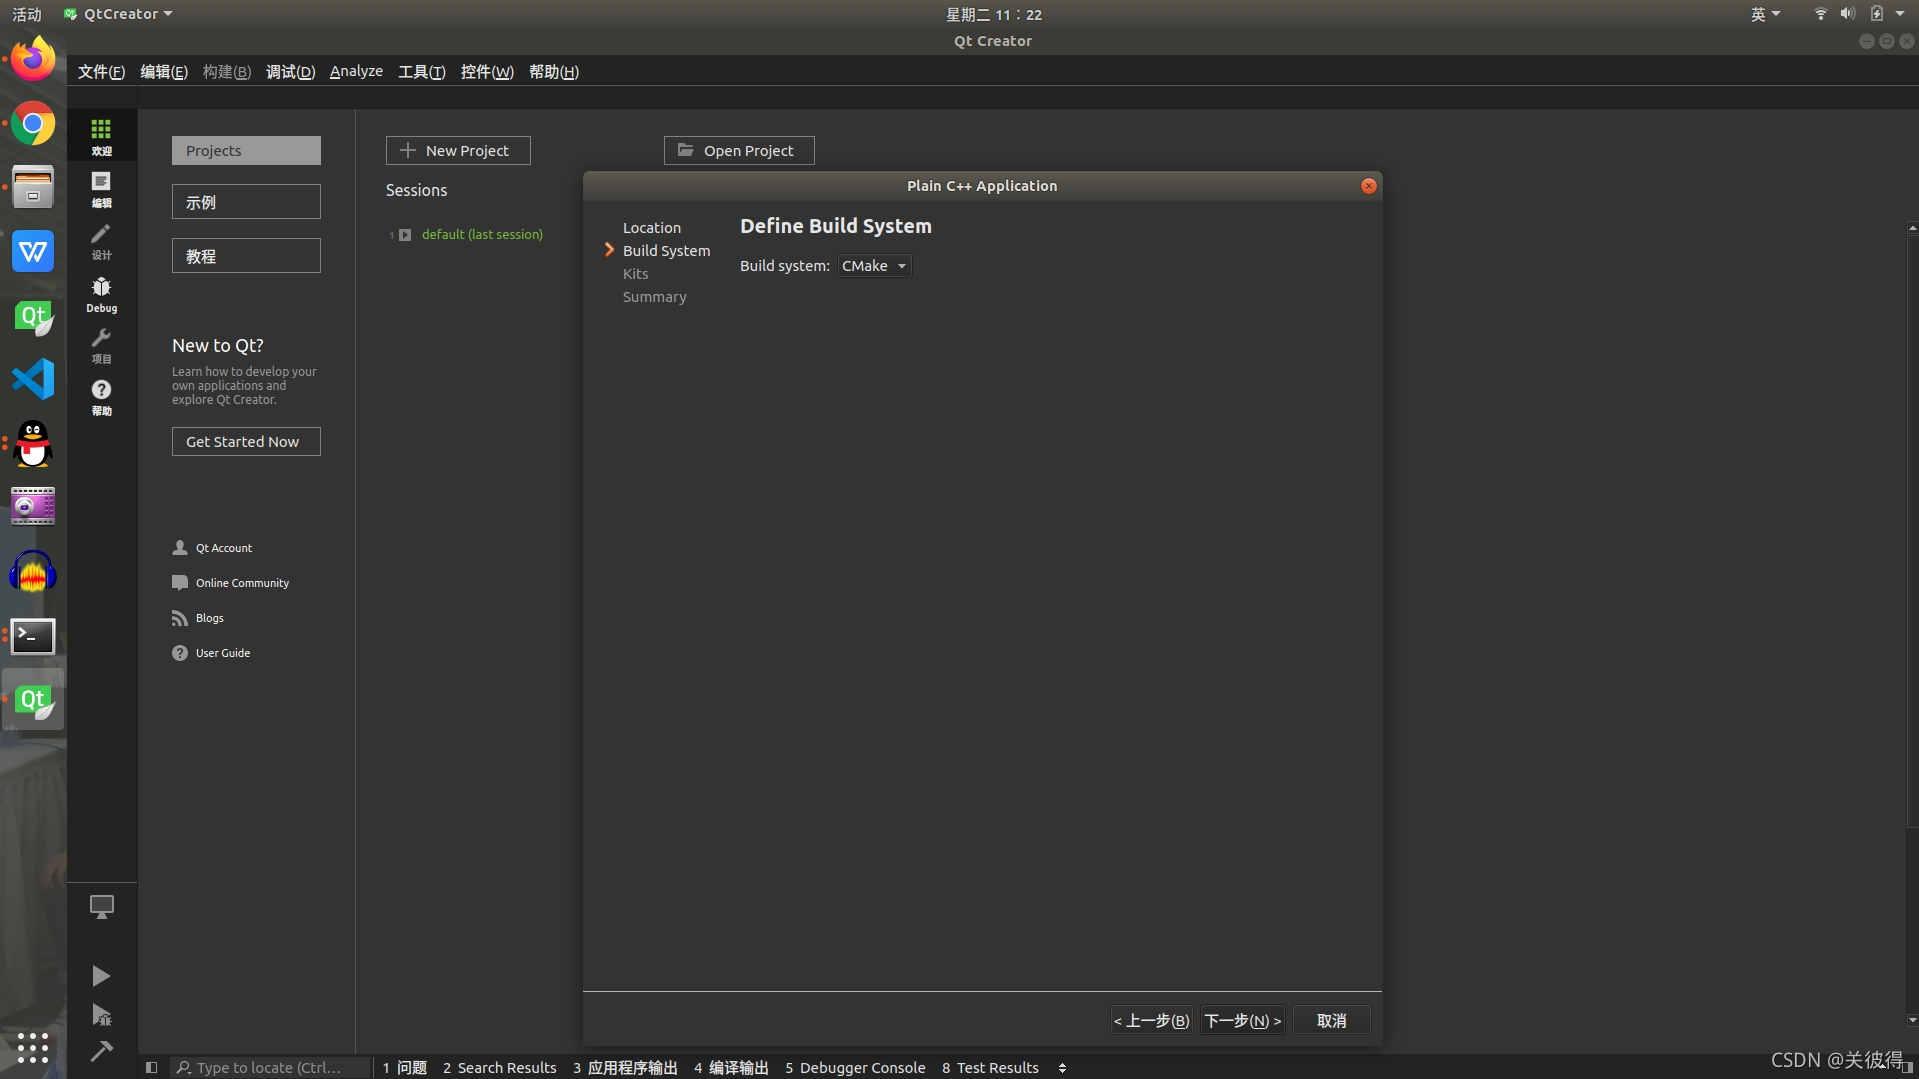Open the Help mode question icon

pos(101,396)
